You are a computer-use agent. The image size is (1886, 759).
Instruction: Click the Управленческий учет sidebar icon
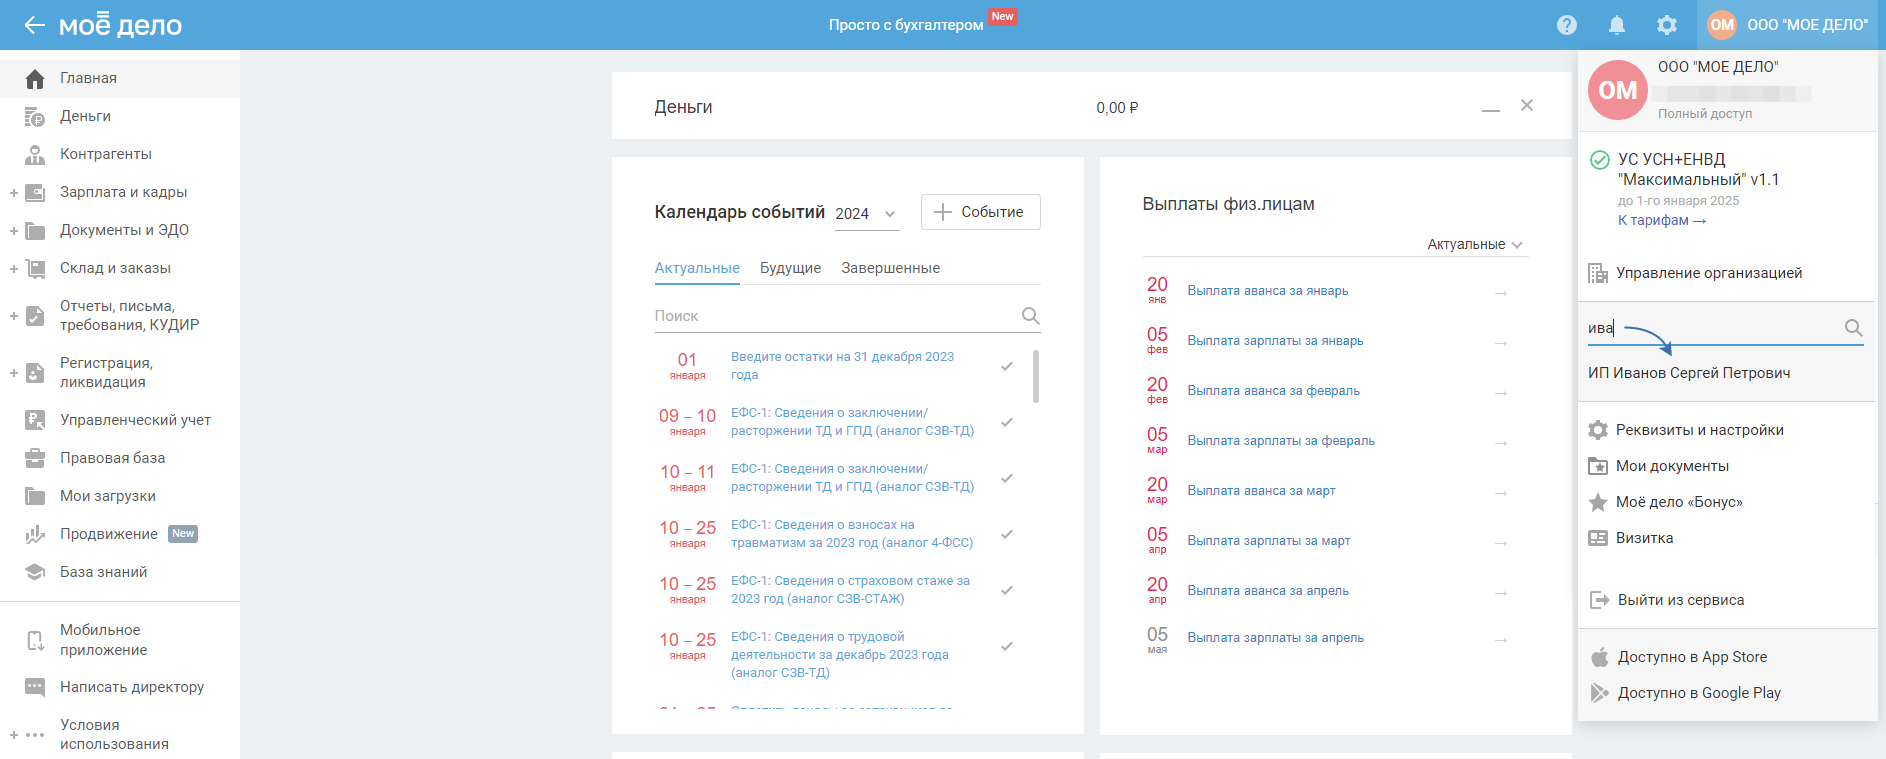coord(35,420)
